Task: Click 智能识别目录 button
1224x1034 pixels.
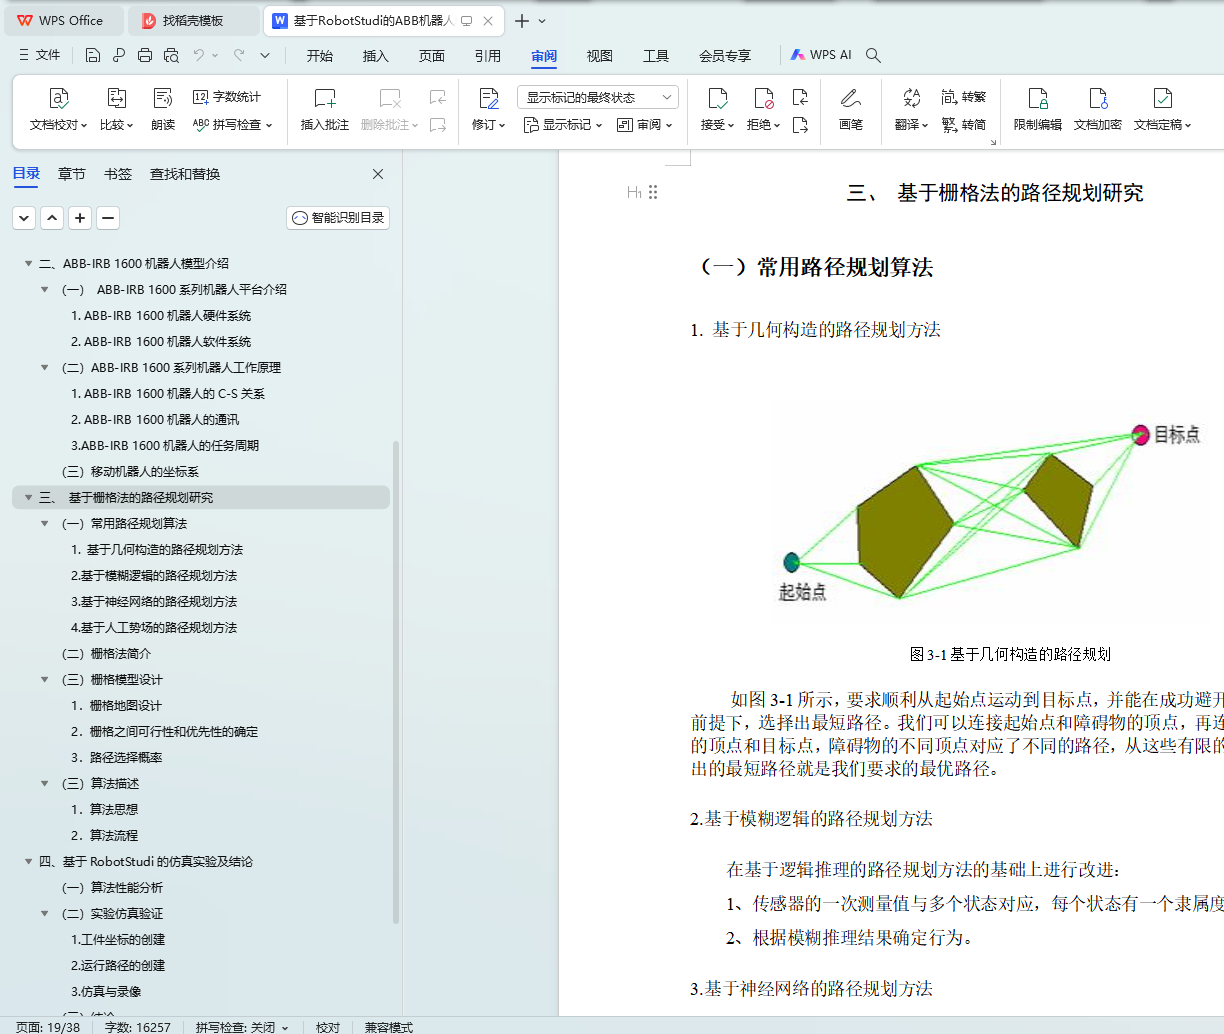Action: pos(338,218)
